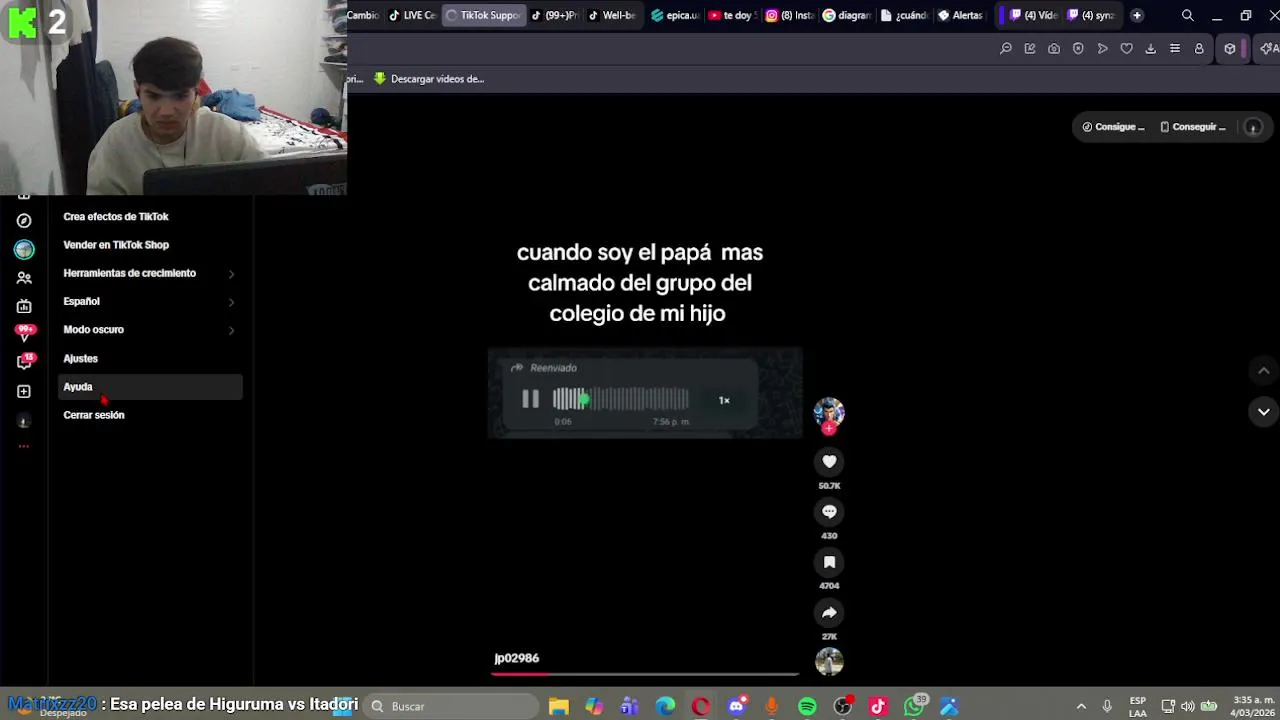The image size is (1280, 720).
Task: Open comments on the video
Action: tap(829, 511)
